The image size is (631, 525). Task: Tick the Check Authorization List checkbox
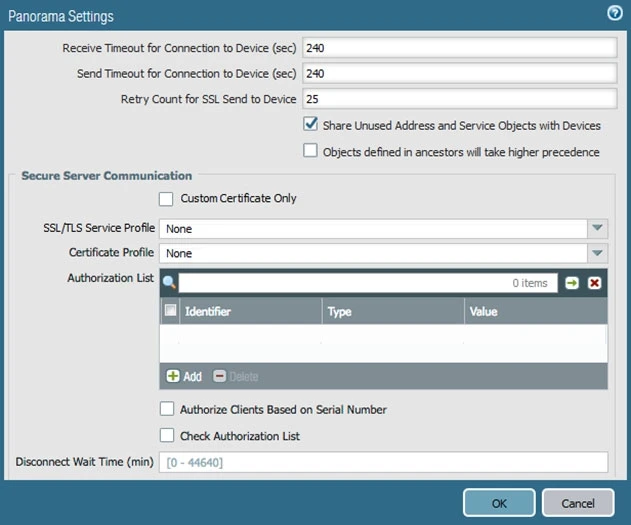[167, 436]
